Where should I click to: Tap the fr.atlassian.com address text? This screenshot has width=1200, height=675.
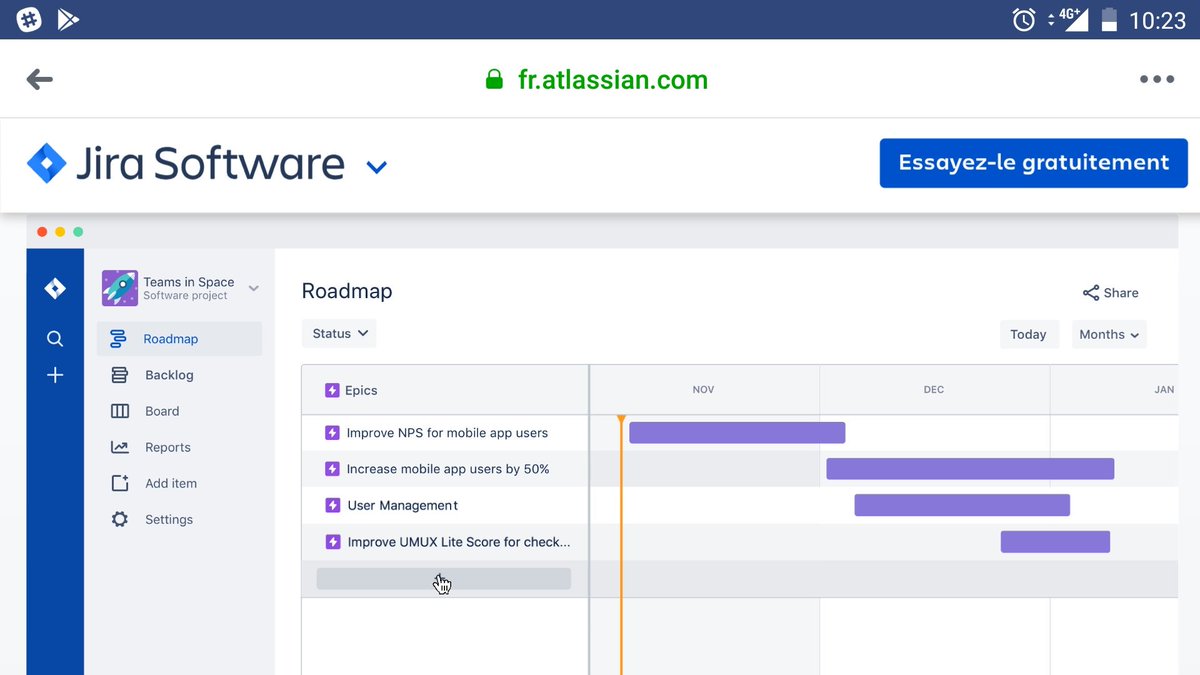[x=613, y=80]
